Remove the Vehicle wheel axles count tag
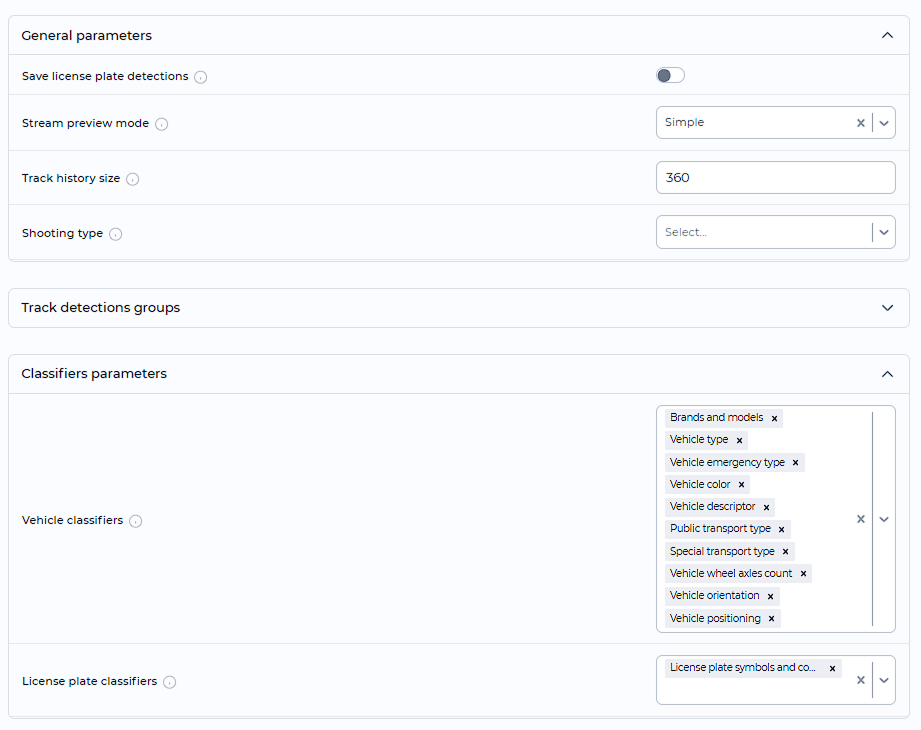The height and width of the screenshot is (730, 921). click(x=805, y=573)
